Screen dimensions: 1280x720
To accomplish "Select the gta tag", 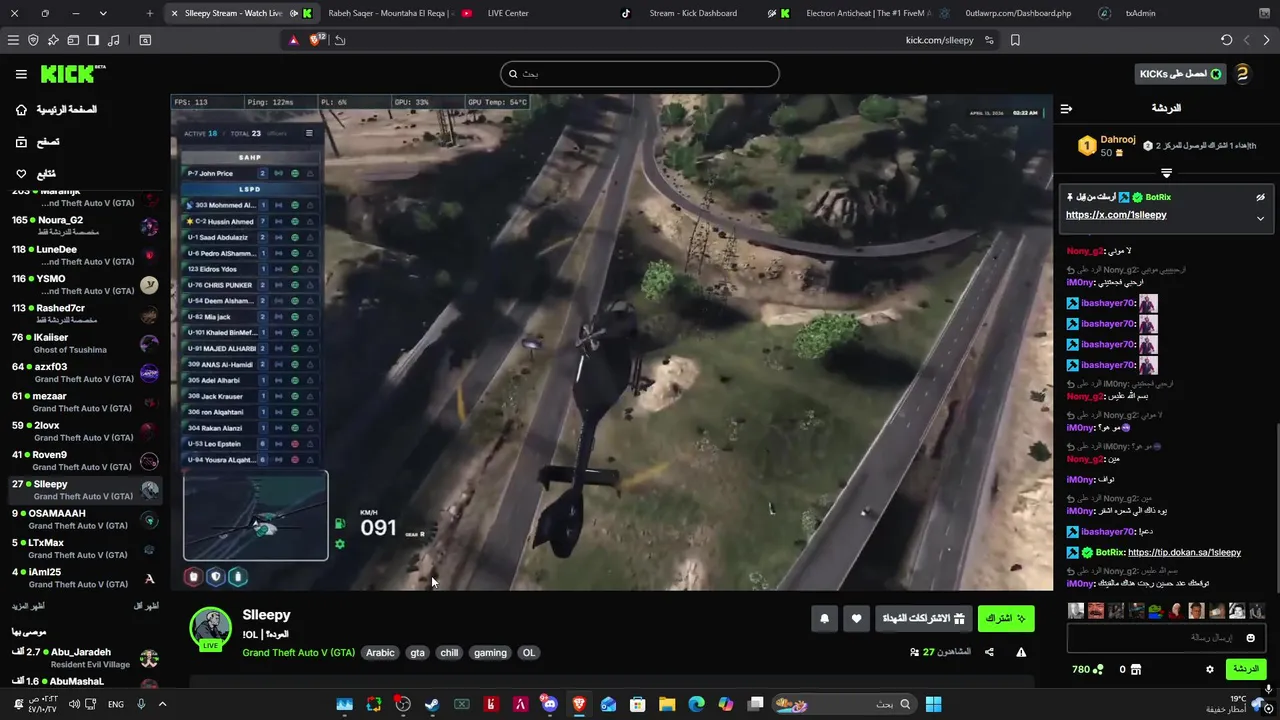I will point(417,653).
